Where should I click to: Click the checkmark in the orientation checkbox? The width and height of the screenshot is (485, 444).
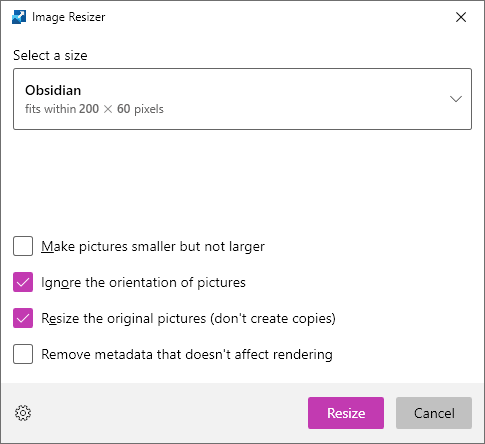pos(23,282)
